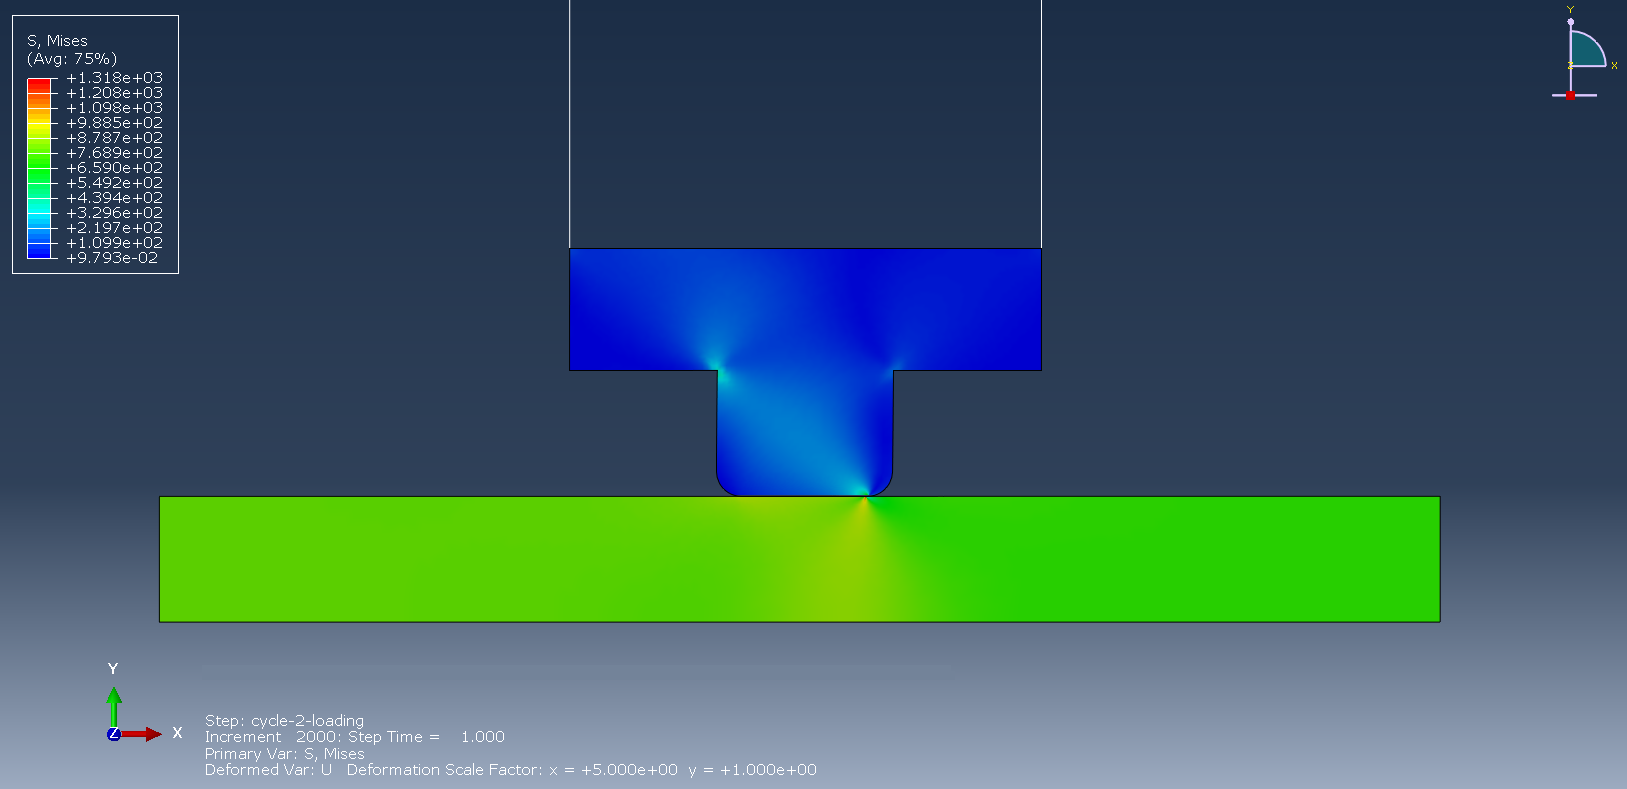Click the X label on the 3D compass
This screenshot has height=789, width=1627.
coord(1614,66)
